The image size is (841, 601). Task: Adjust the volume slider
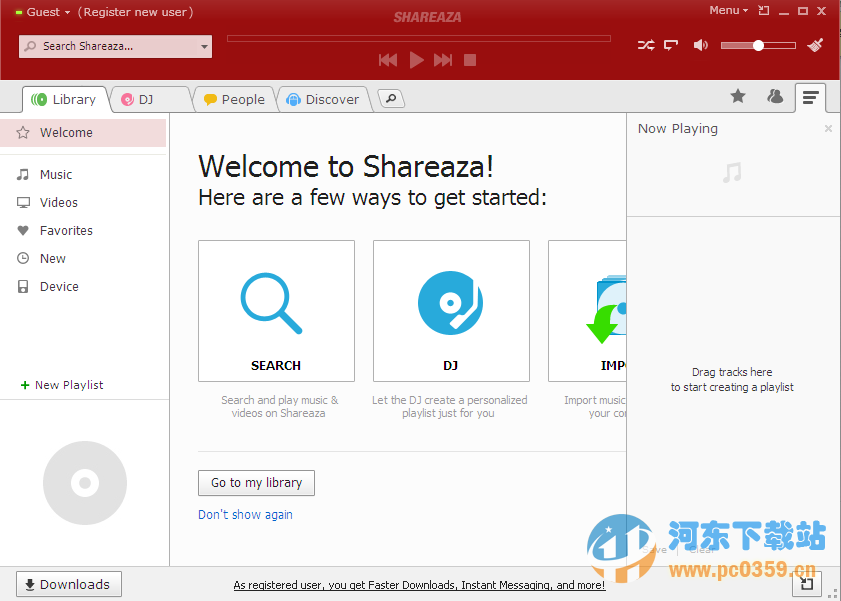(757, 44)
